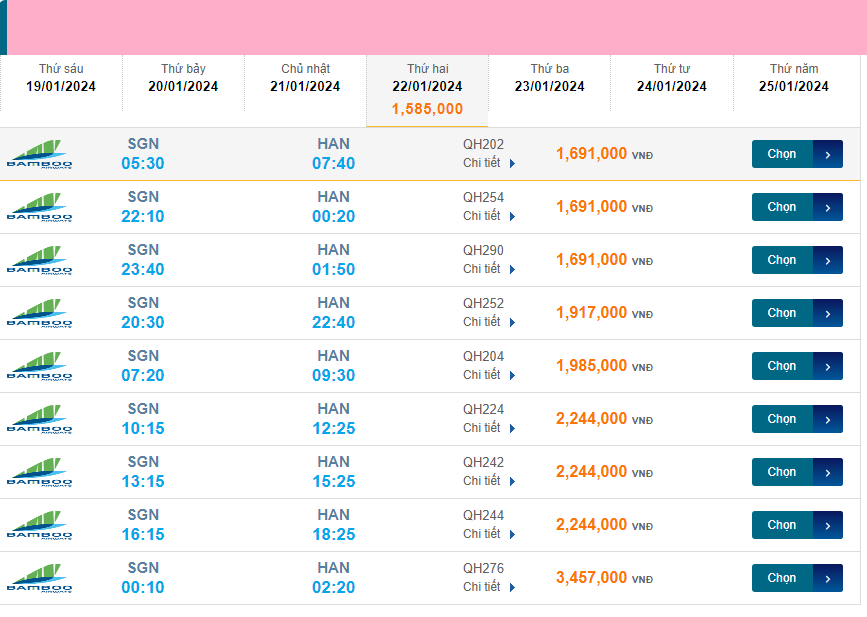
Task: Open Thứ năm 25/01/2024 date tab
Action: (793, 78)
